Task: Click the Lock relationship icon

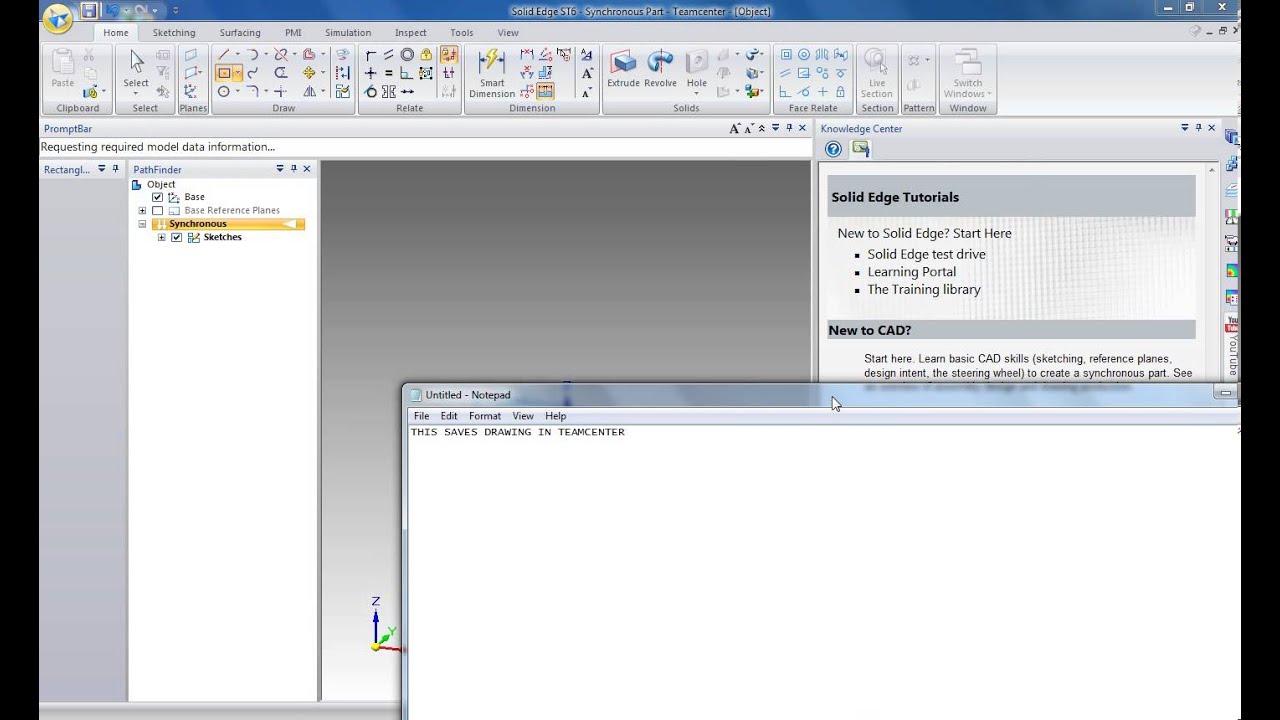Action: click(x=426, y=55)
